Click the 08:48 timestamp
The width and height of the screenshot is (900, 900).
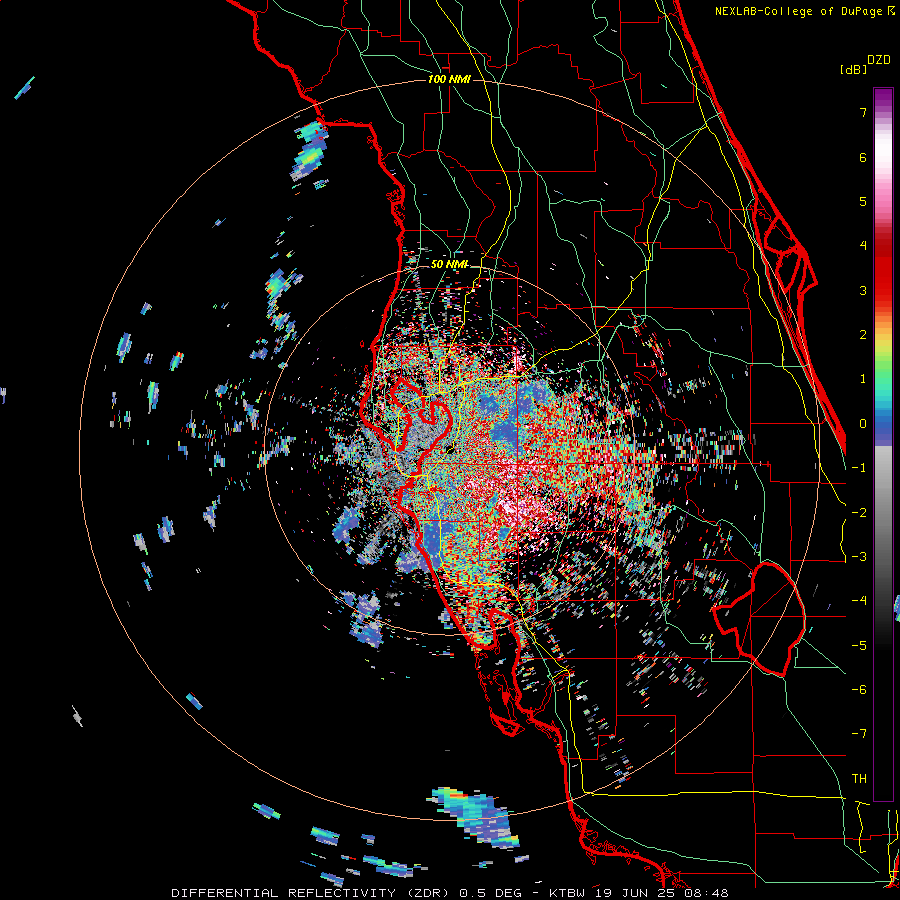[707, 893]
